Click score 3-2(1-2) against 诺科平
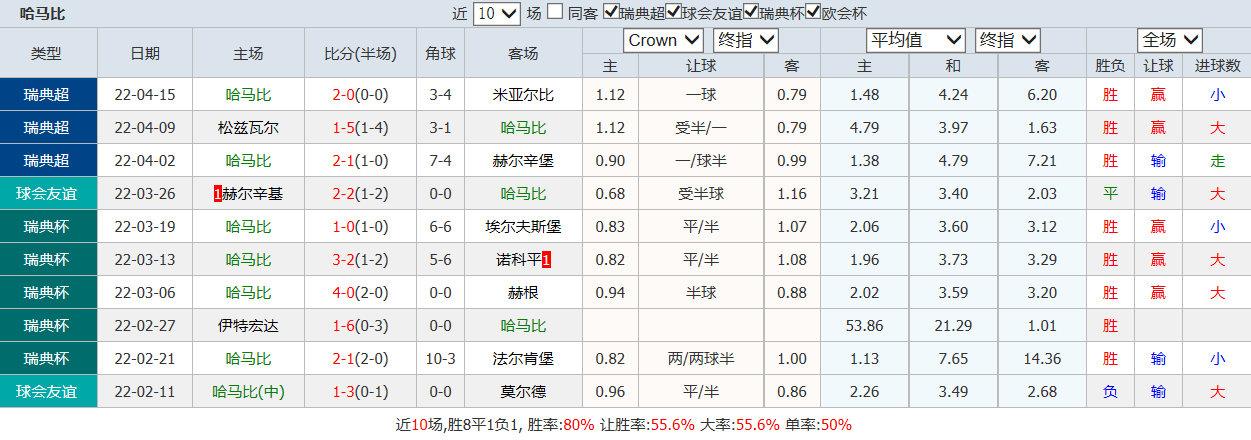The width and height of the screenshot is (1251, 440). point(360,260)
